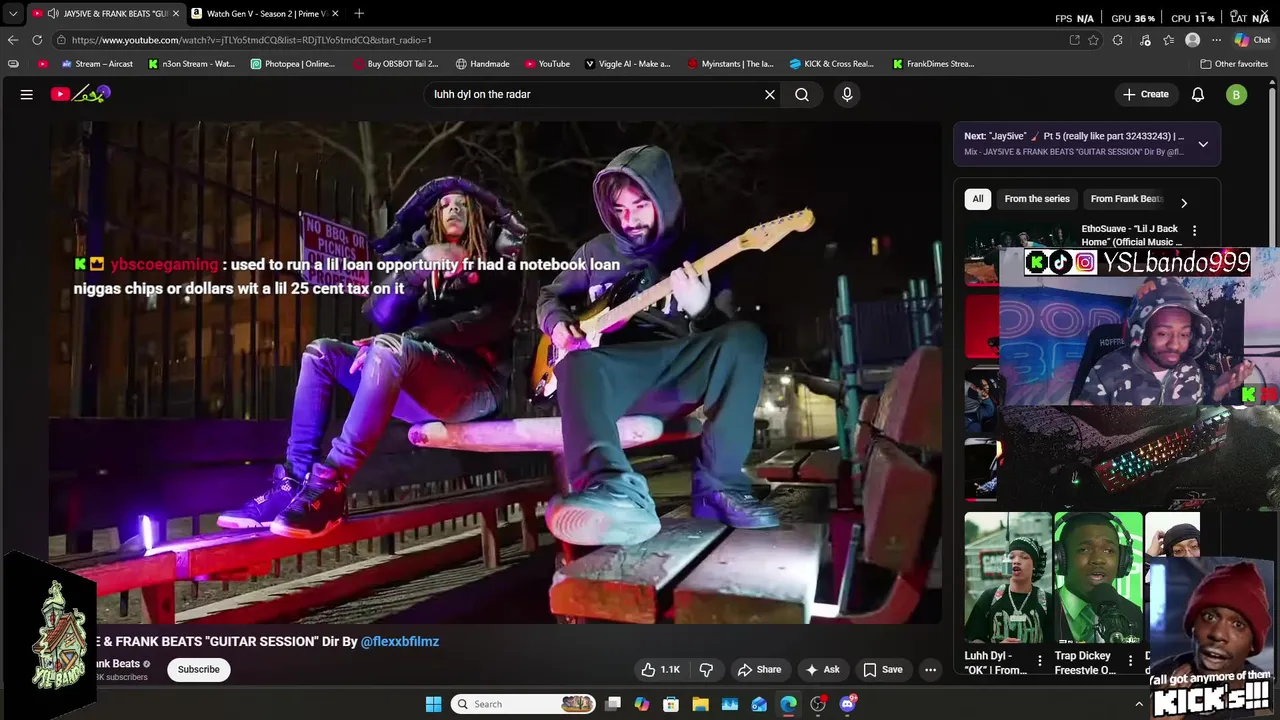Start voice search with the microphone

(847, 94)
